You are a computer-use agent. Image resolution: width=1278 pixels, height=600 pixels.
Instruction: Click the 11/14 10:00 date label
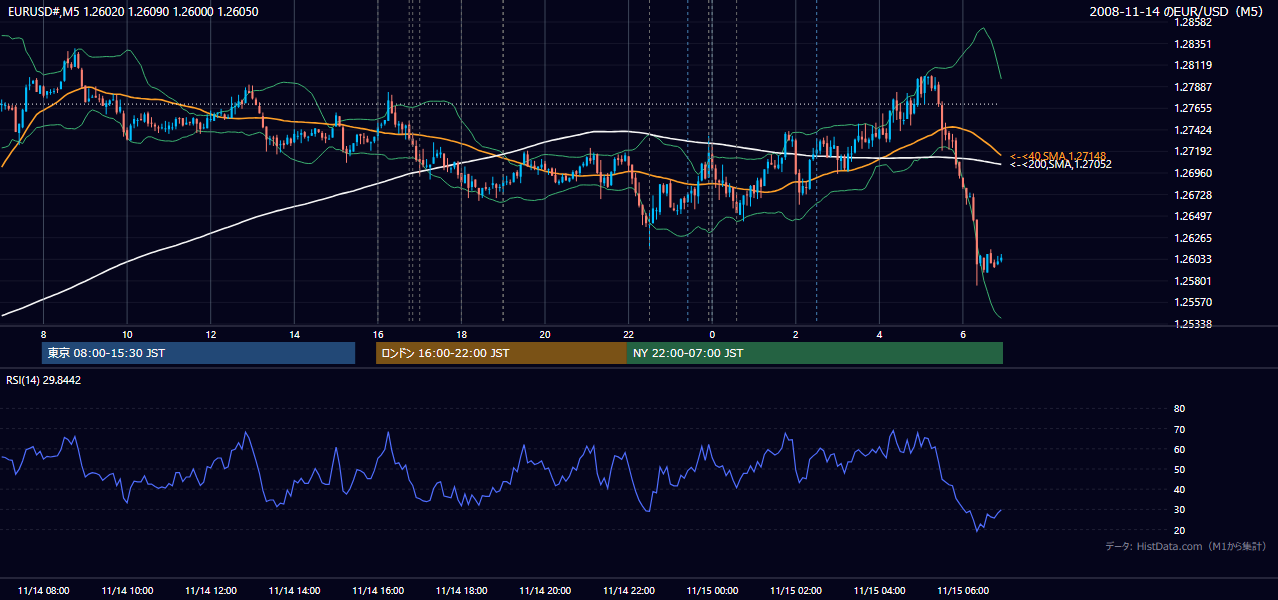click(127, 591)
